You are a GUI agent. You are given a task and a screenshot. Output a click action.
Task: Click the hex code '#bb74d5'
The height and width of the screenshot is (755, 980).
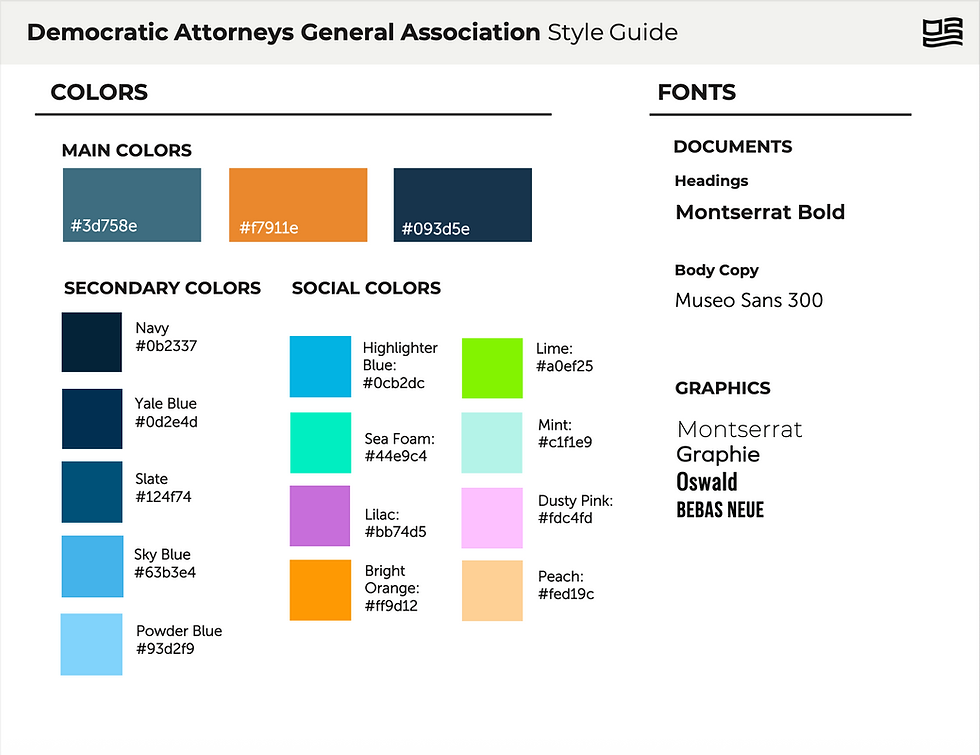[x=396, y=532]
